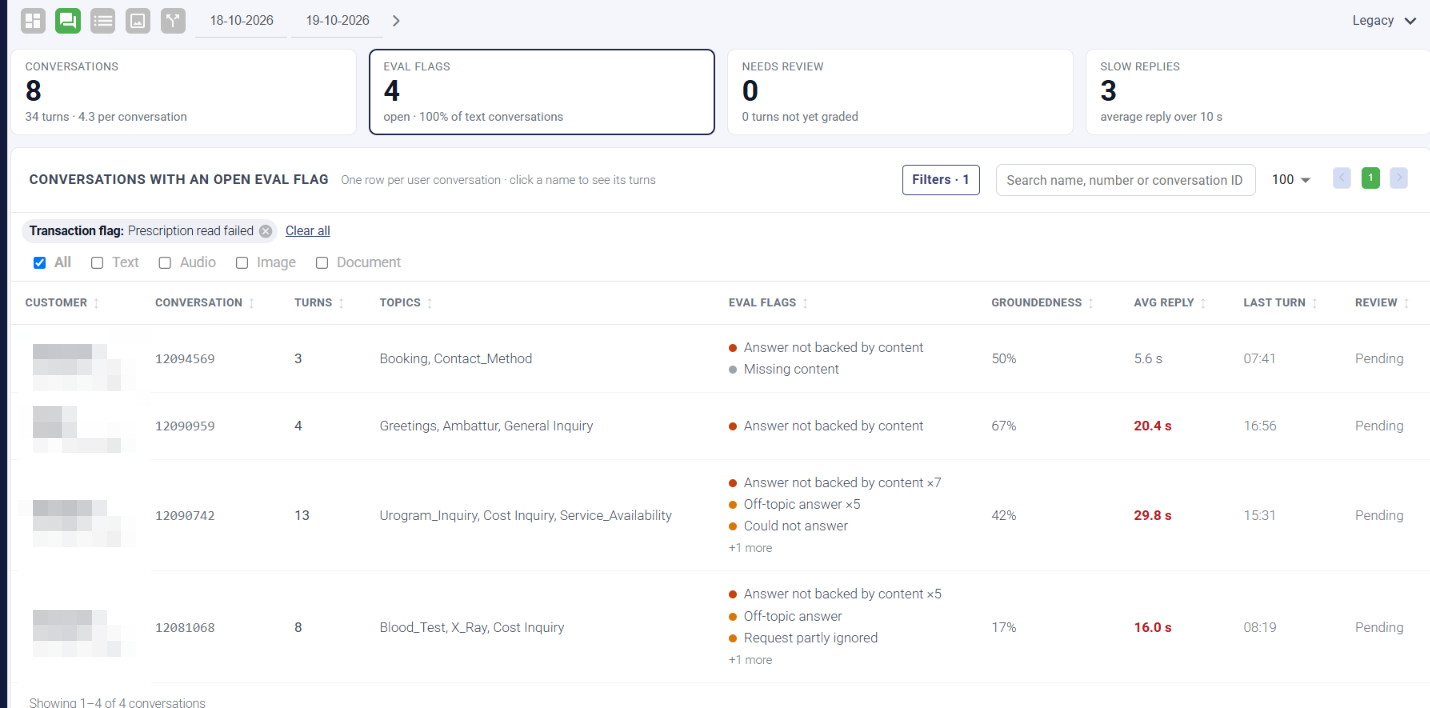Click the branching flow split icon

click(x=173, y=20)
